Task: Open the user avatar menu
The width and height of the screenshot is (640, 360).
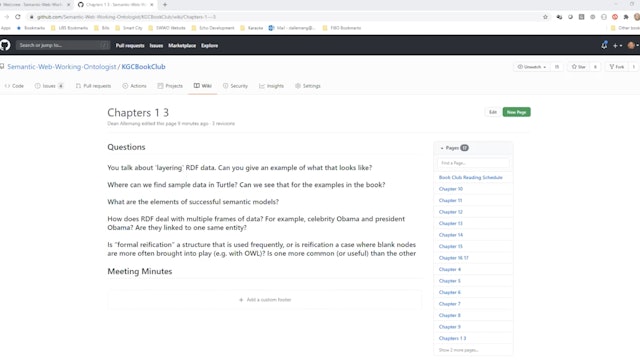Action: [x=633, y=45]
